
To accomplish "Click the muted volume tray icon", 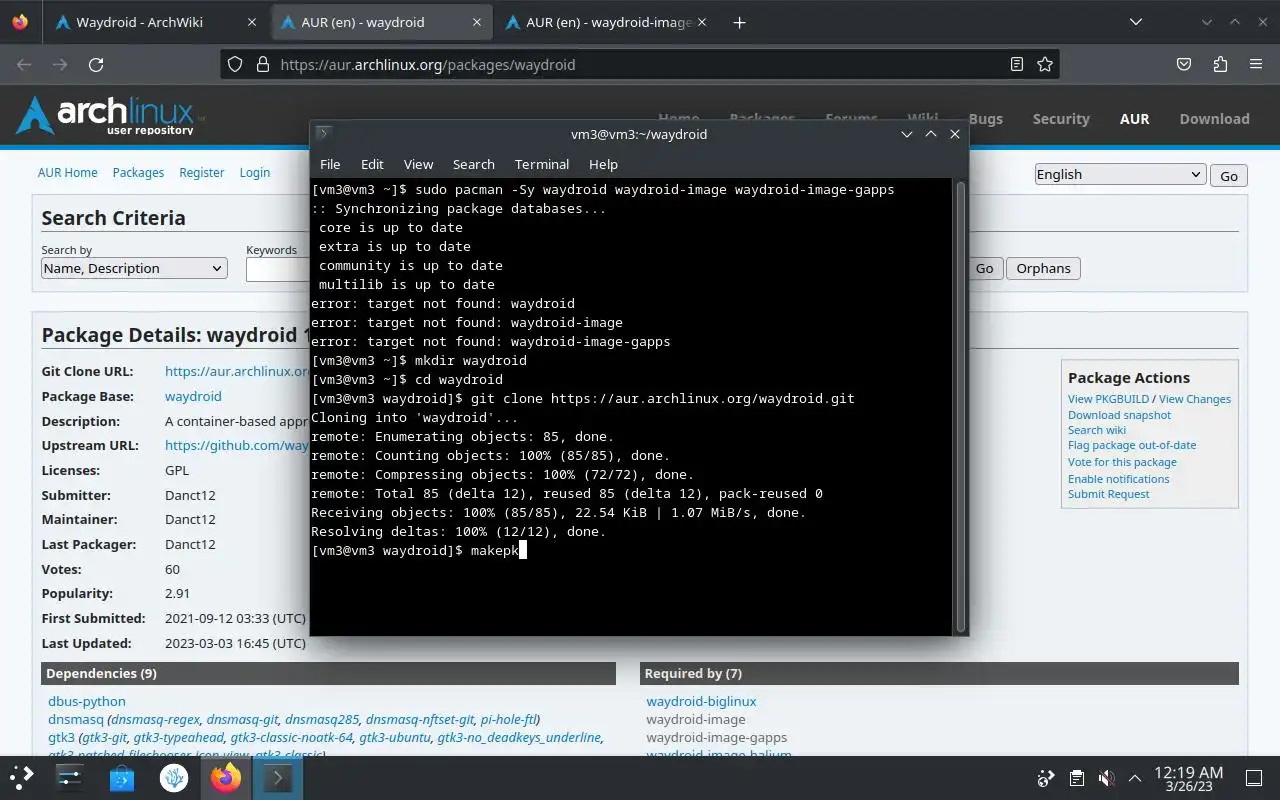I will [1106, 778].
